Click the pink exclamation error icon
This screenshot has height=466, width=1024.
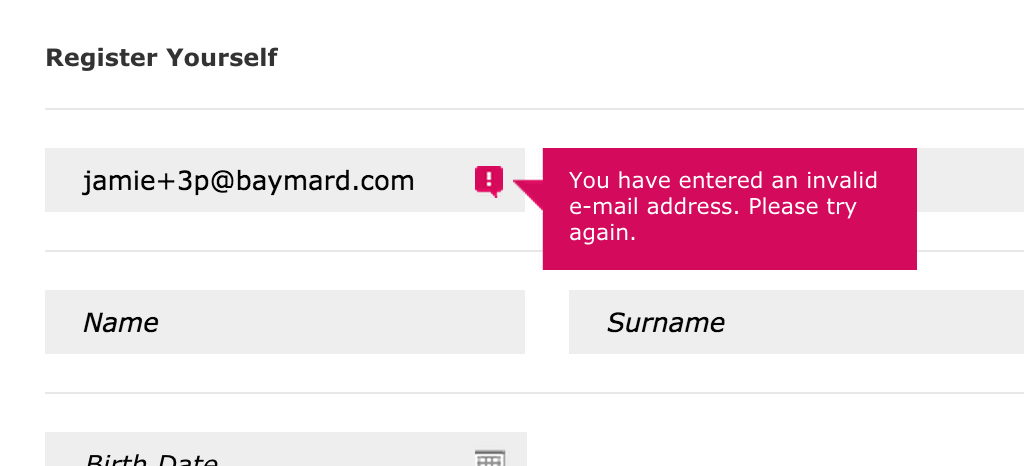coord(488,180)
